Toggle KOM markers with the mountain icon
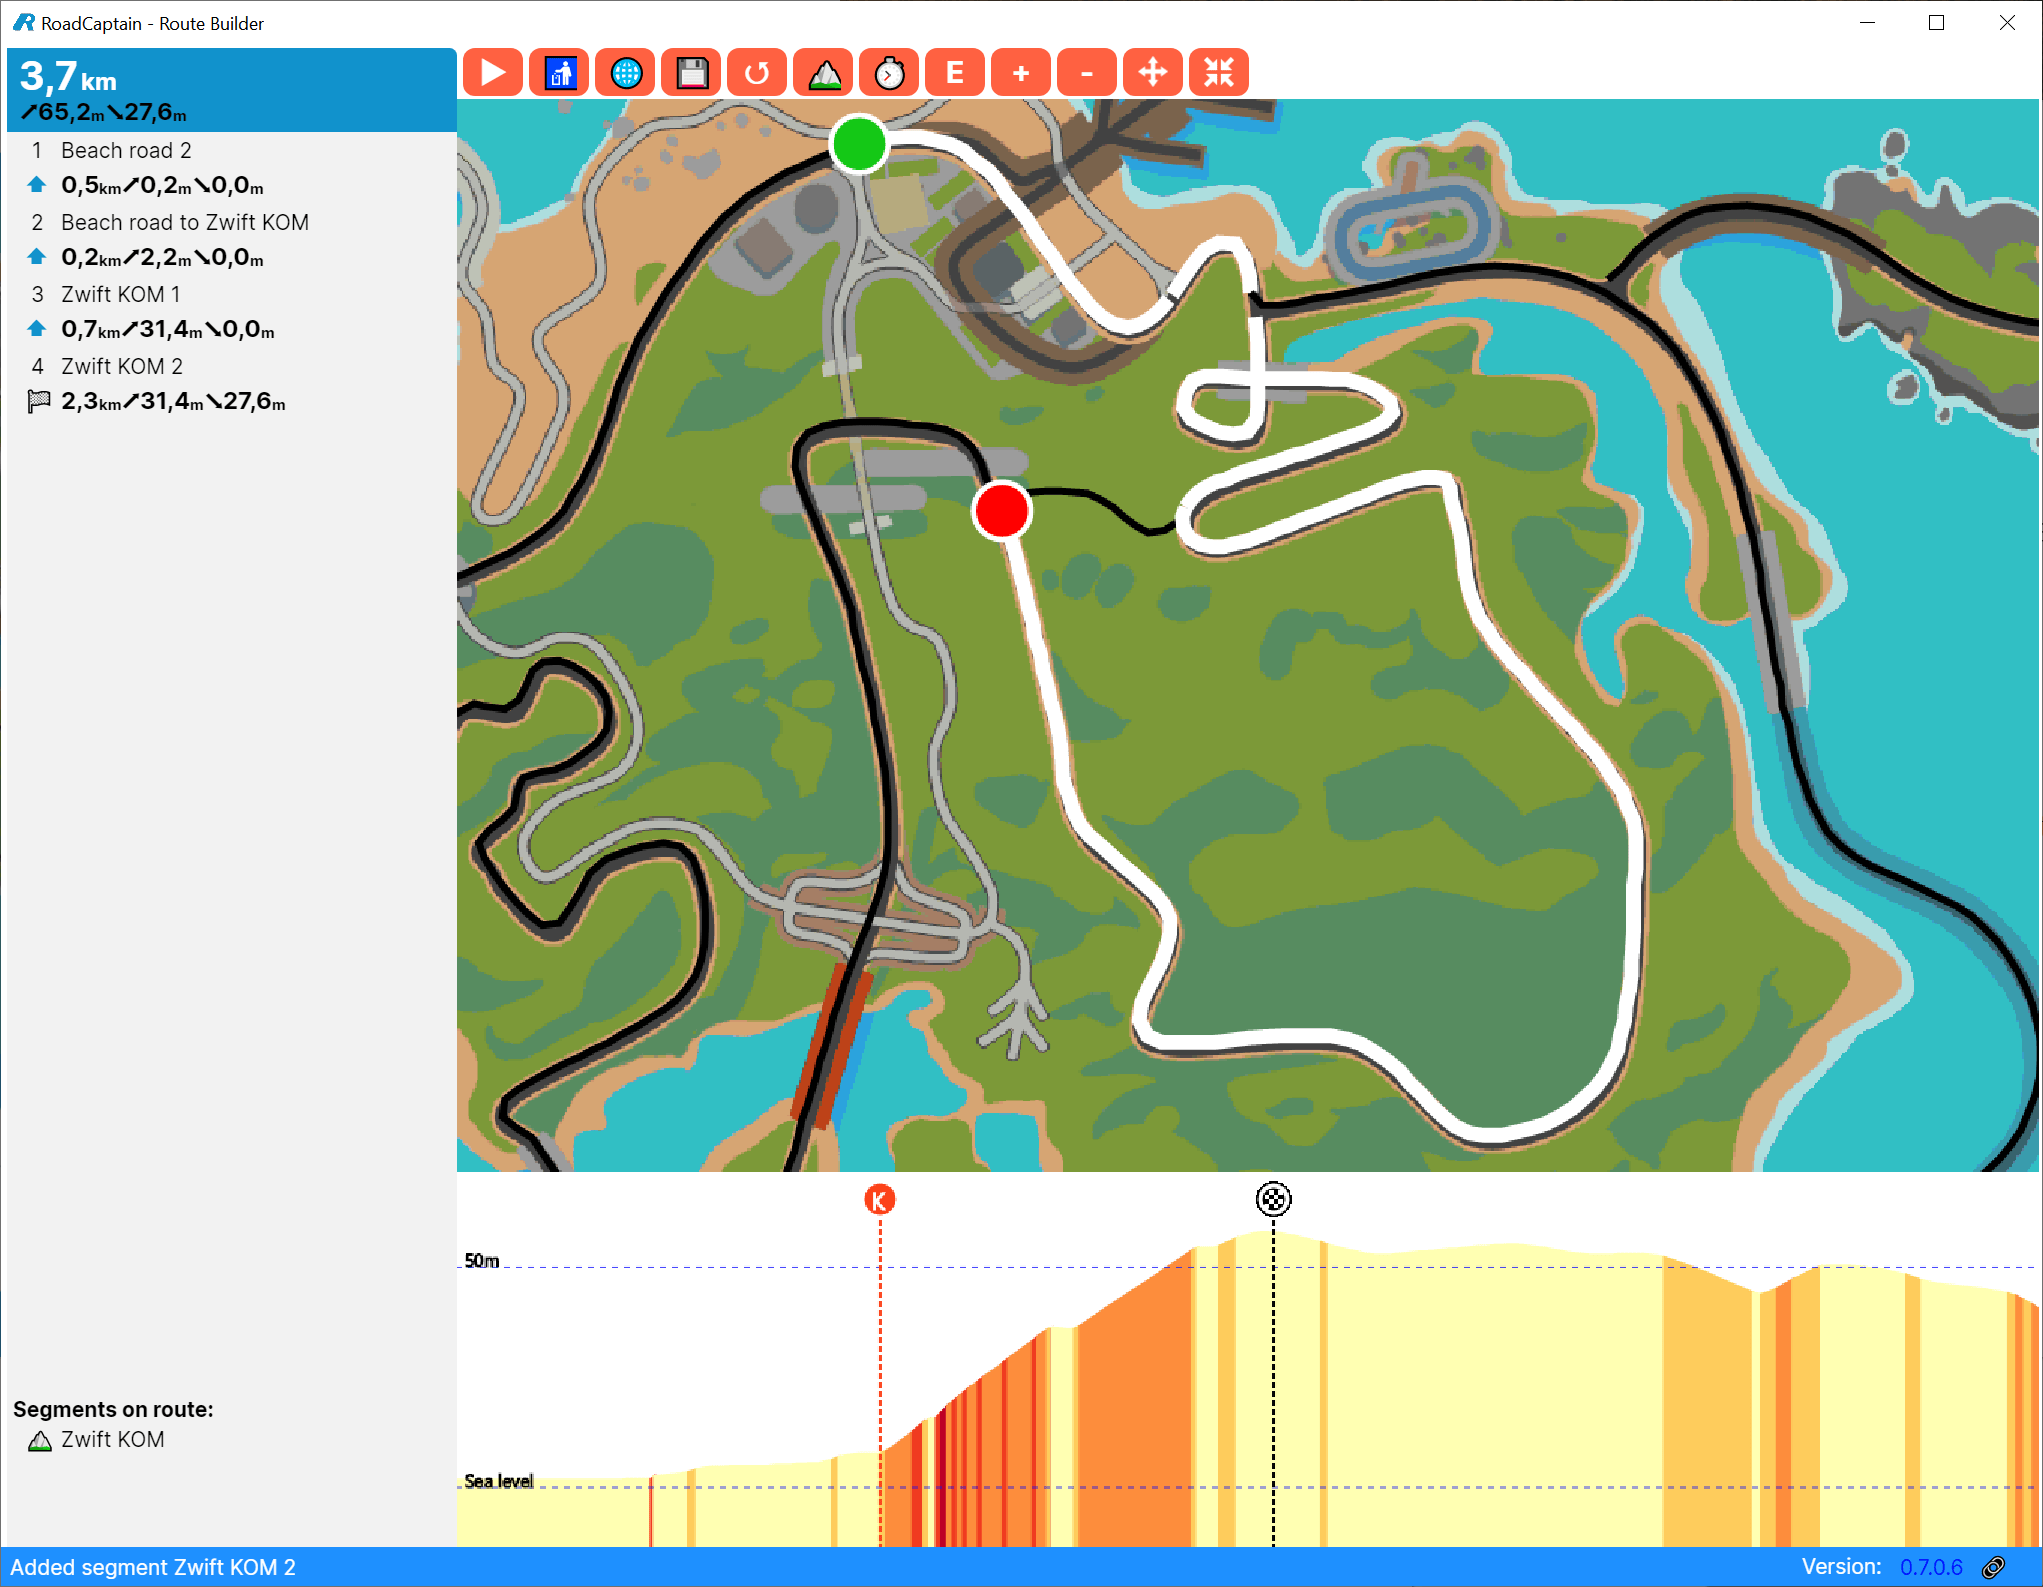 (x=822, y=71)
